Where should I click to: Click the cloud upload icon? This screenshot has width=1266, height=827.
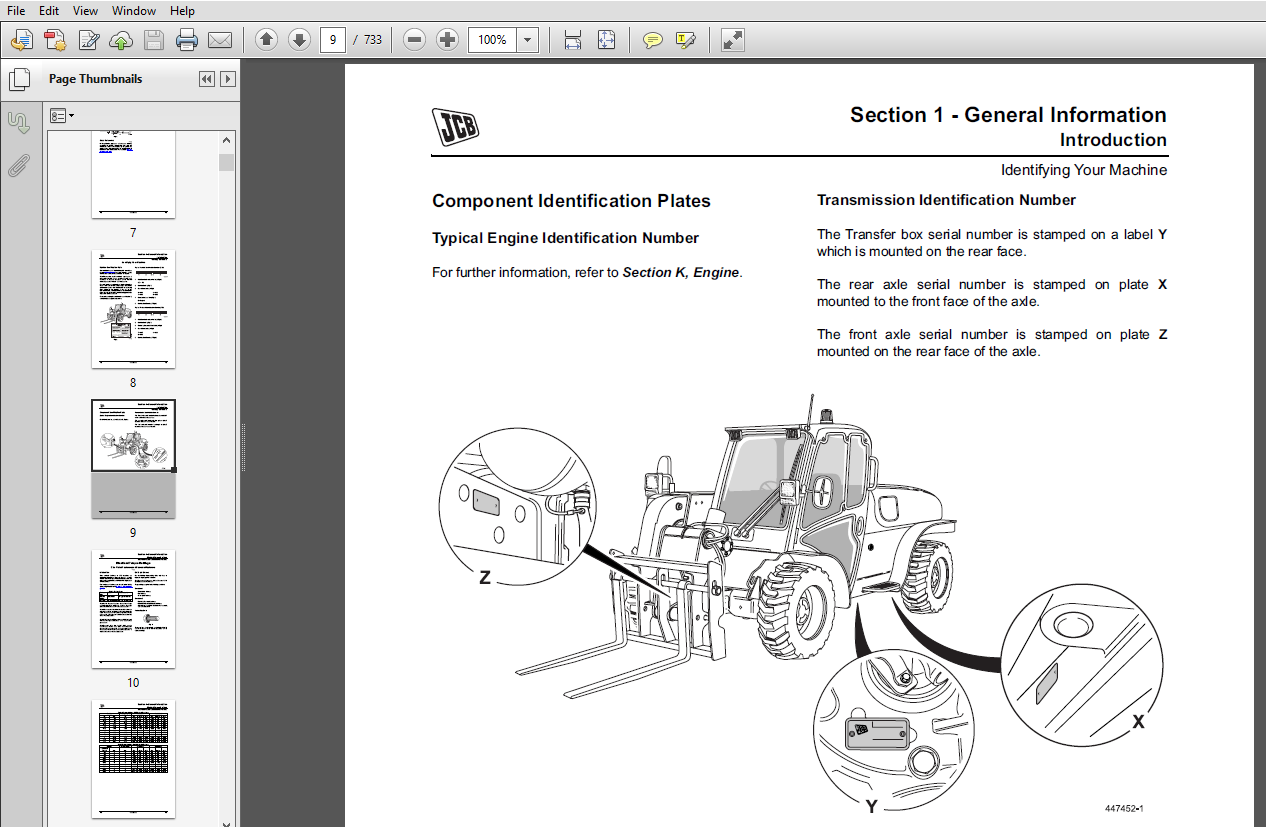click(x=121, y=40)
